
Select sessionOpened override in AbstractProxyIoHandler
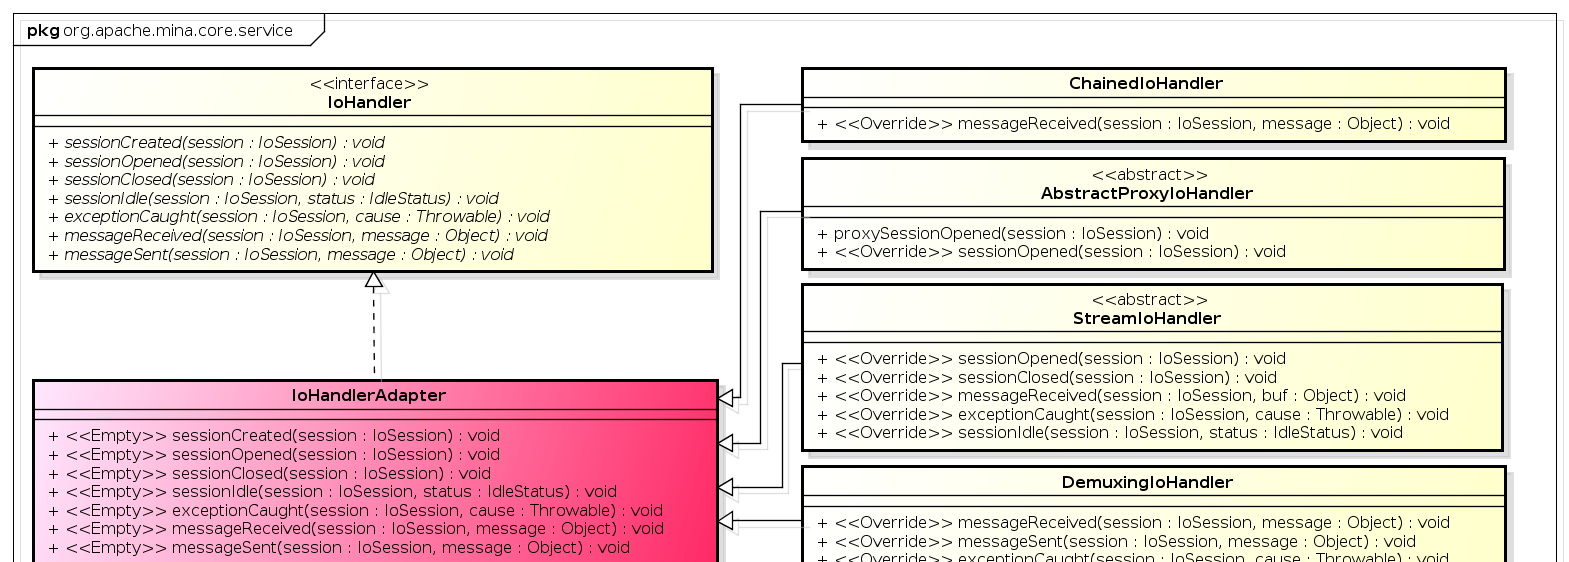(1051, 252)
